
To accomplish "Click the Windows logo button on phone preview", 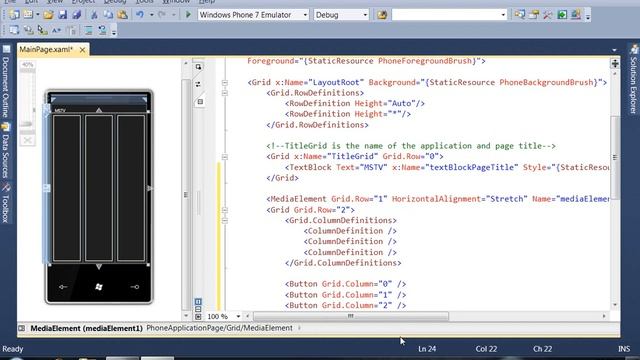I will [99, 287].
